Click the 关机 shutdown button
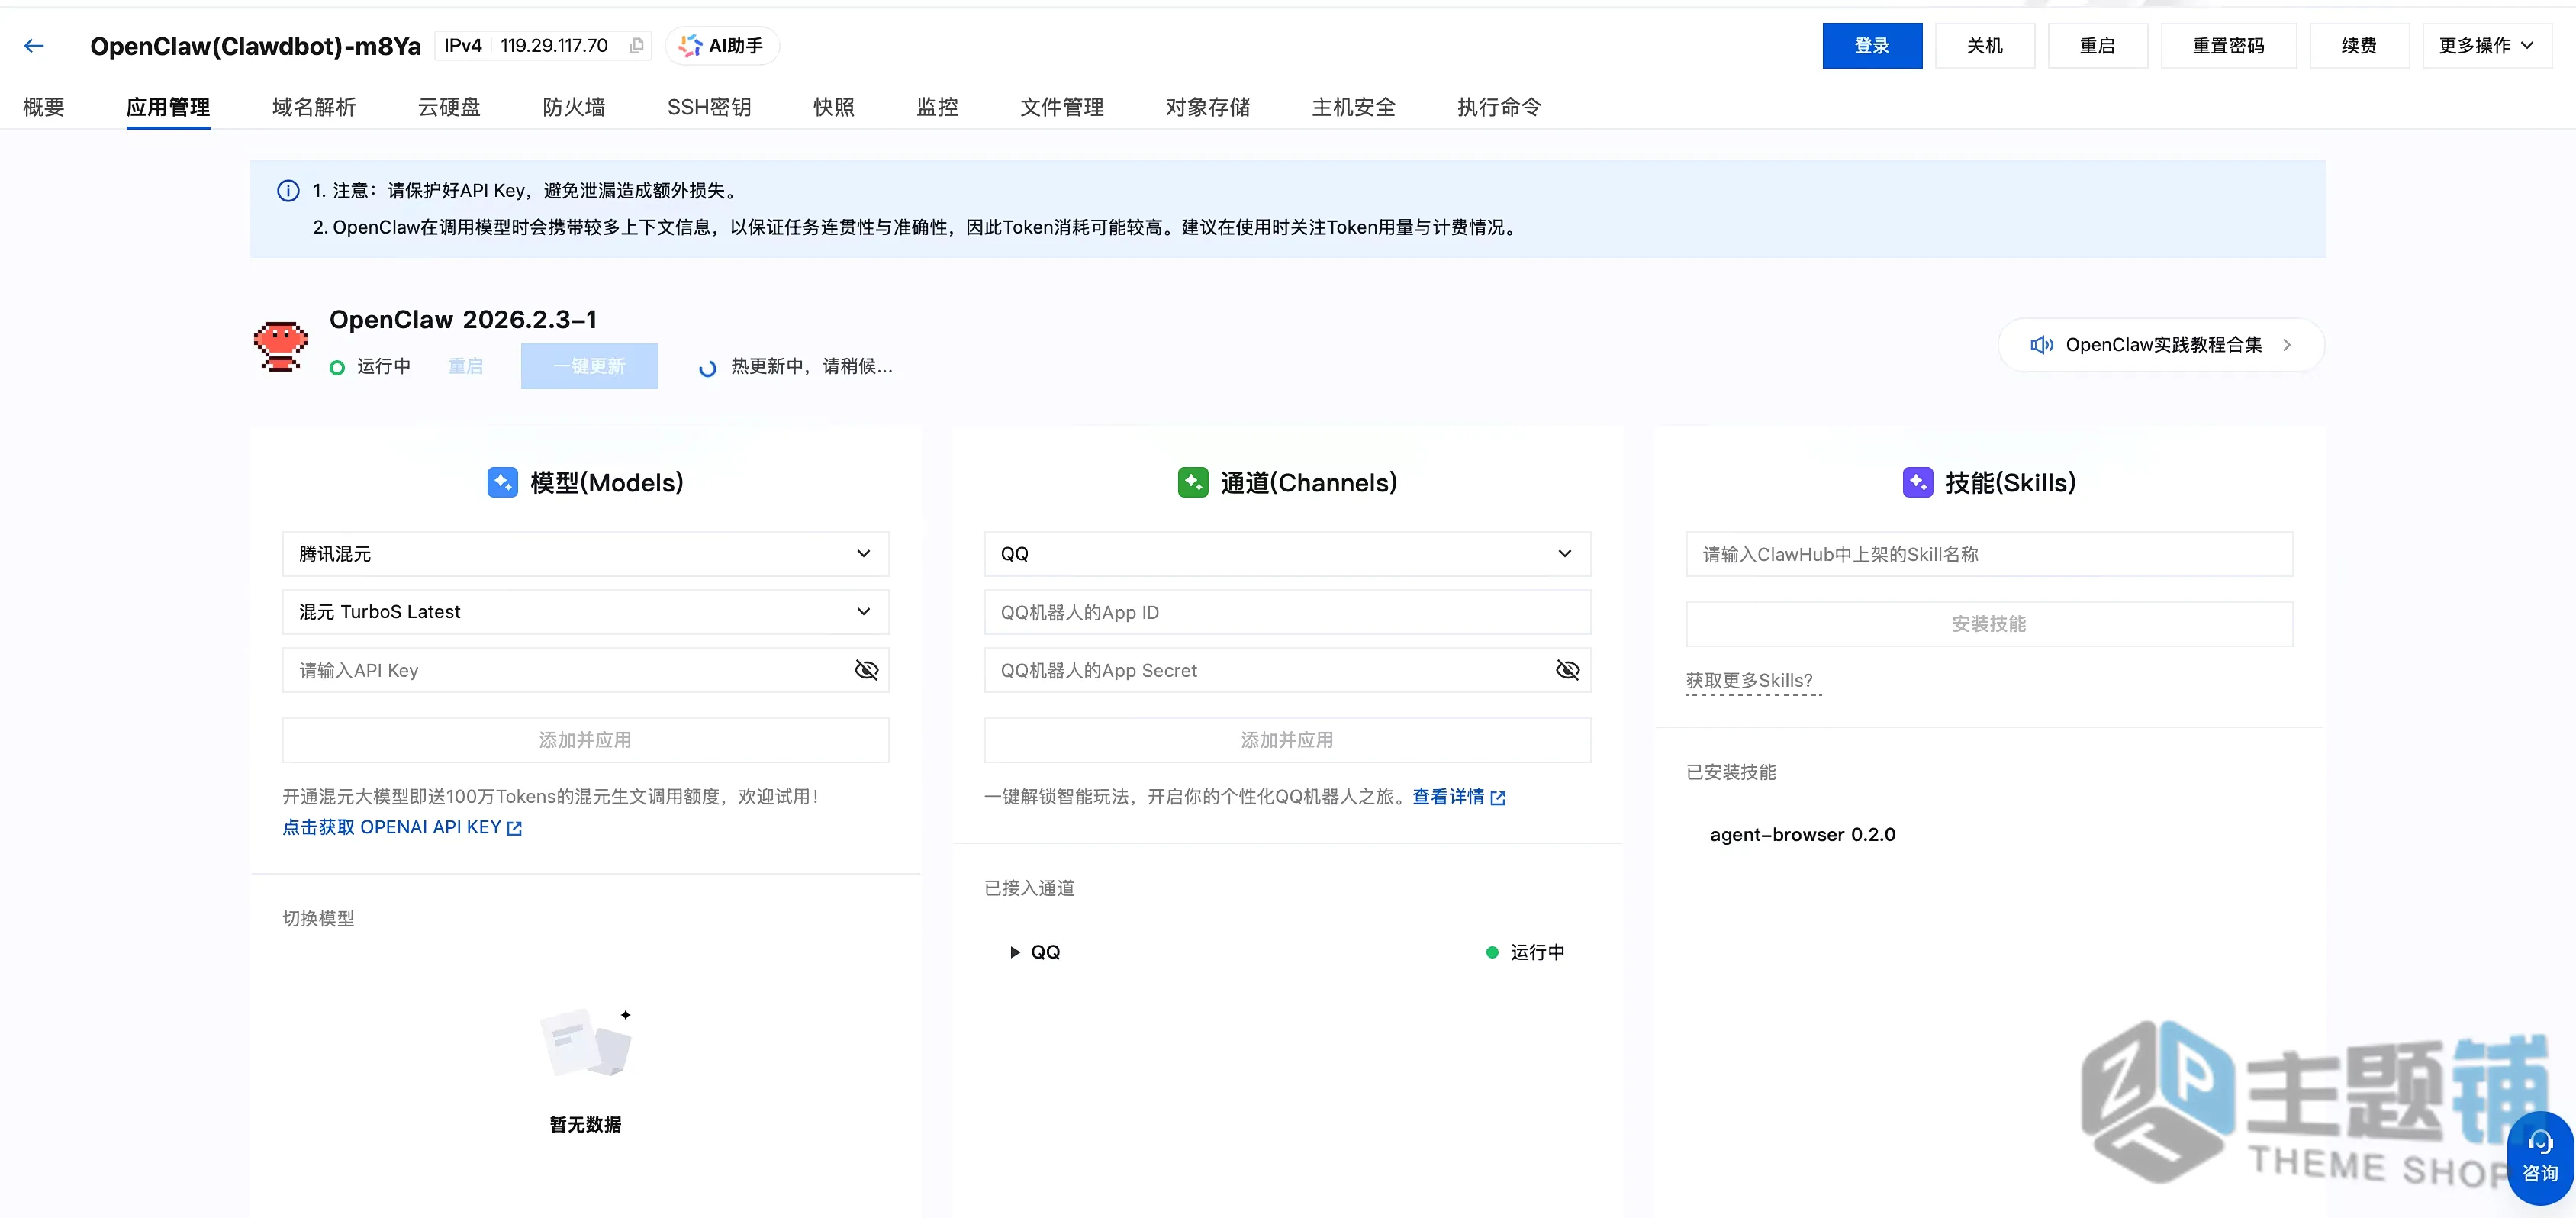 coord(1985,46)
